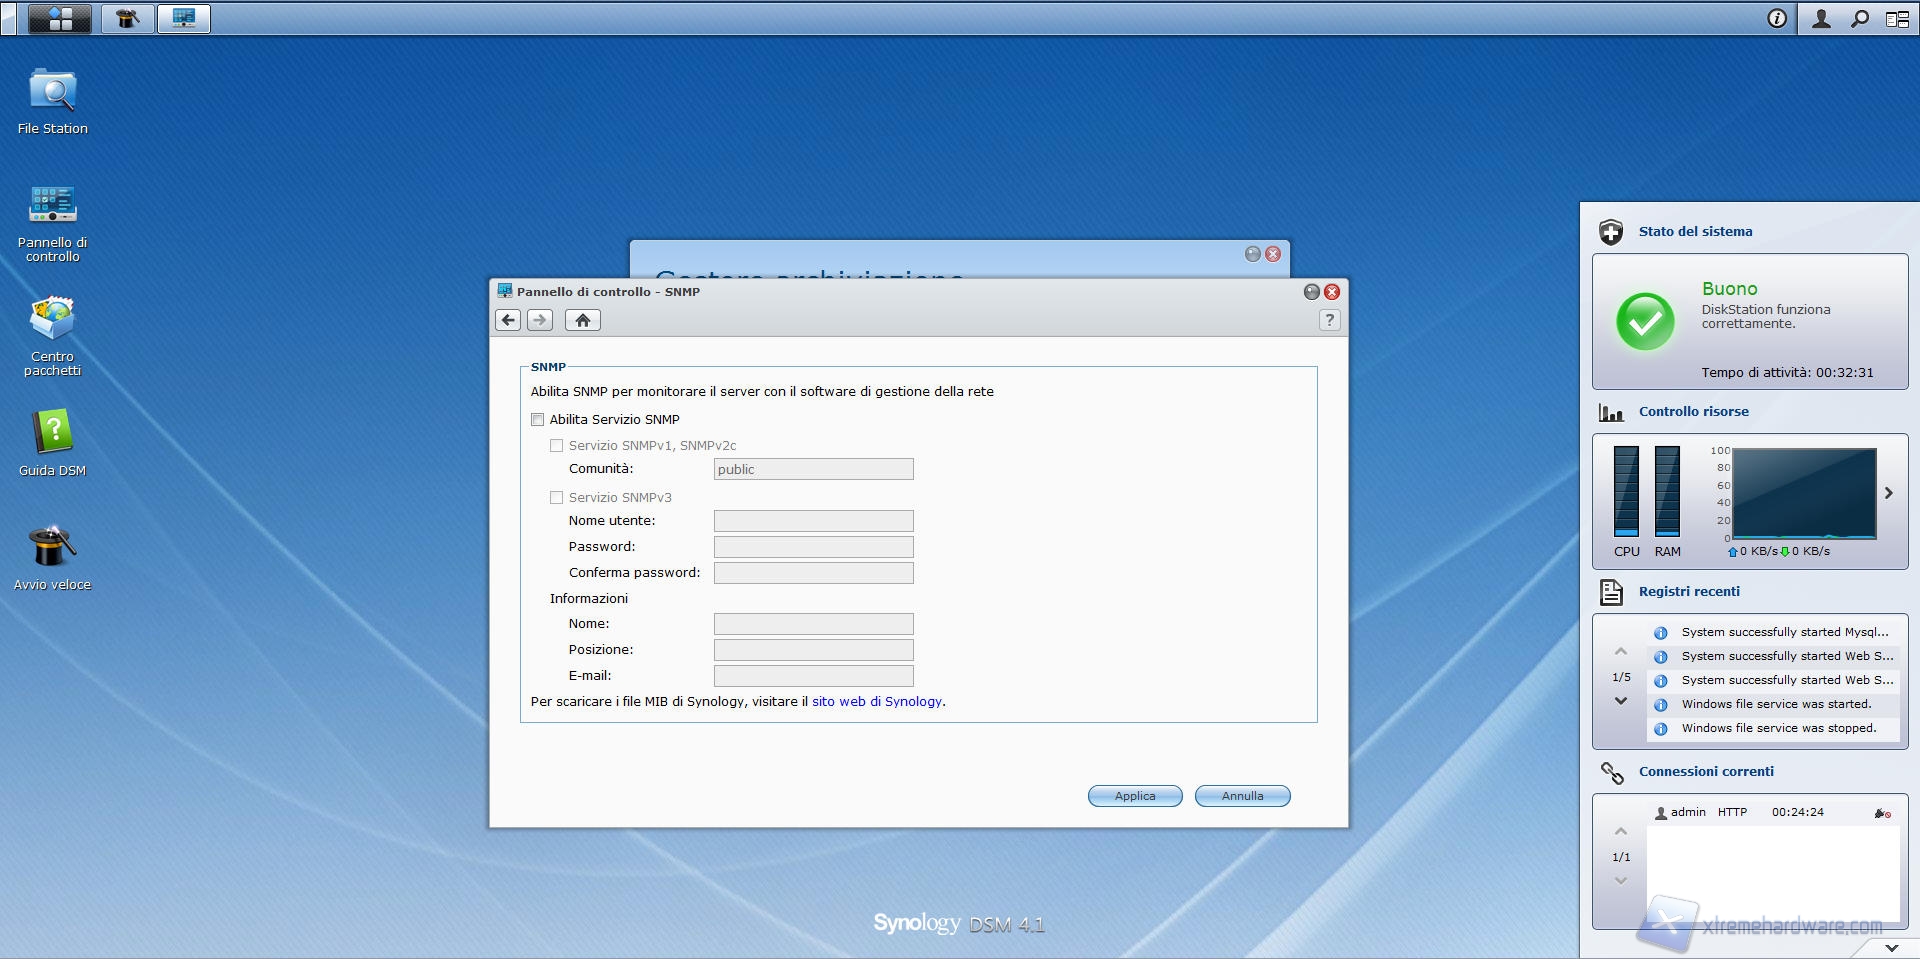Click the main menu grid button

point(60,18)
